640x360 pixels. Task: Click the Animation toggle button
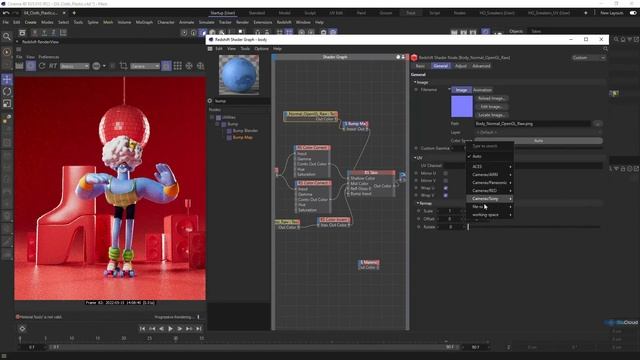pos(482,90)
